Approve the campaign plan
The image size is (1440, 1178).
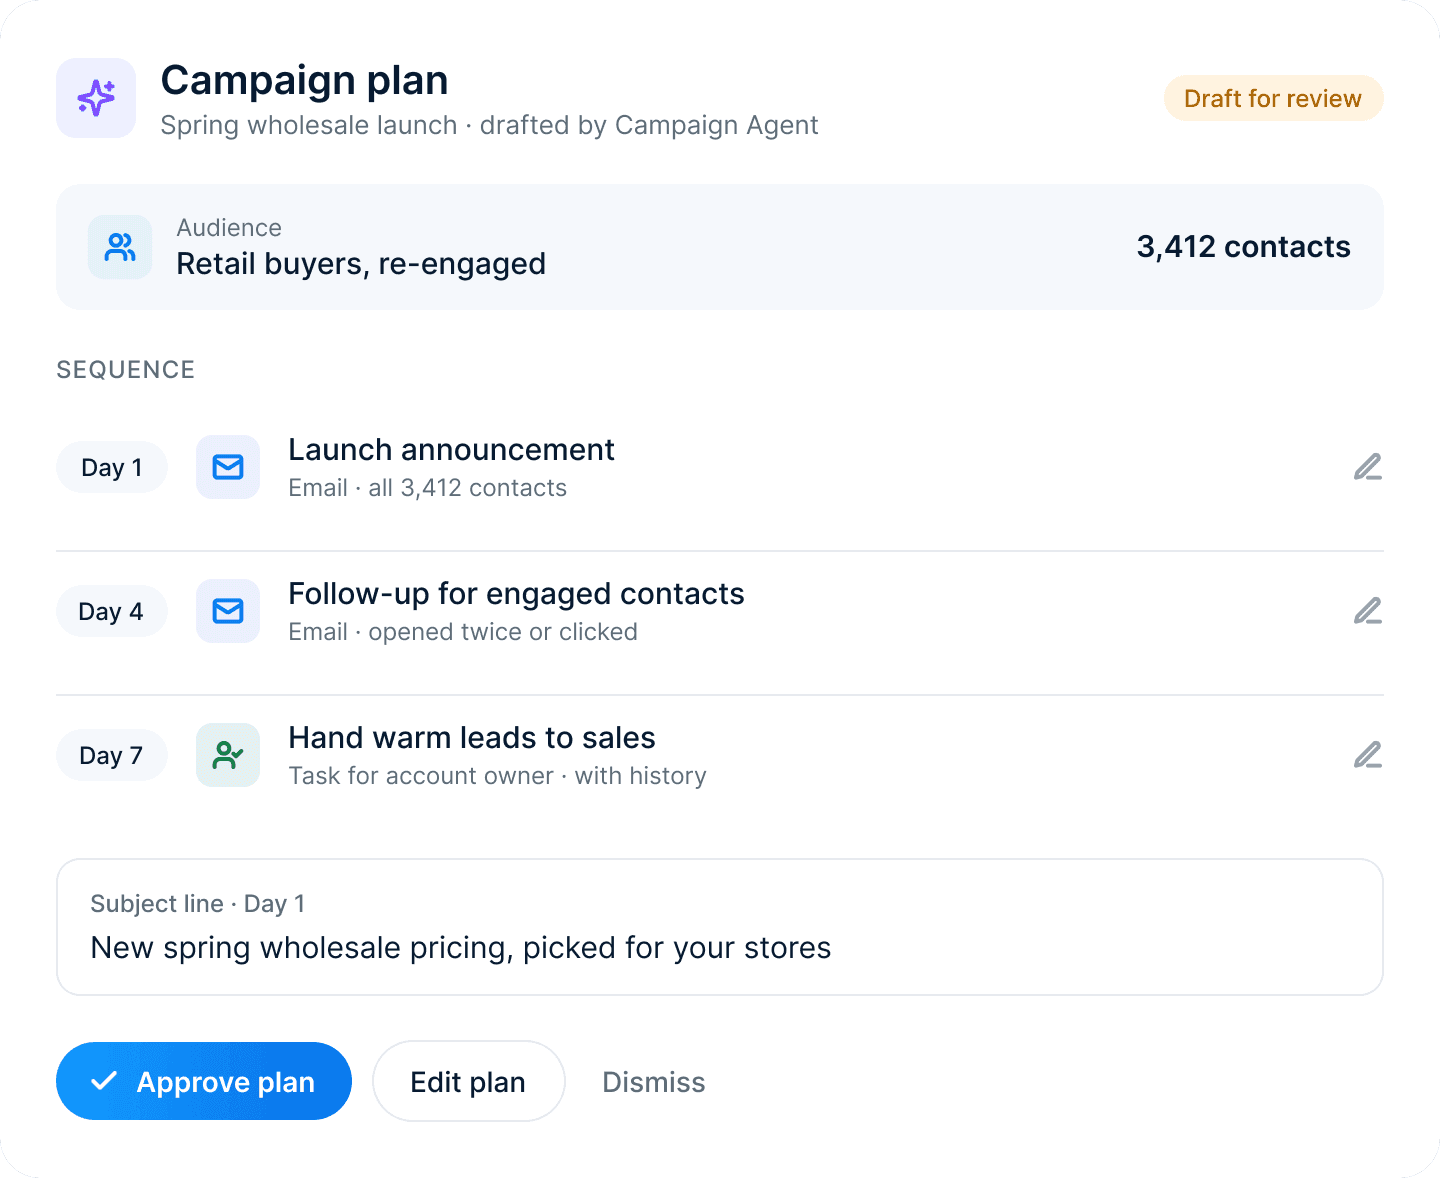[x=204, y=1081]
